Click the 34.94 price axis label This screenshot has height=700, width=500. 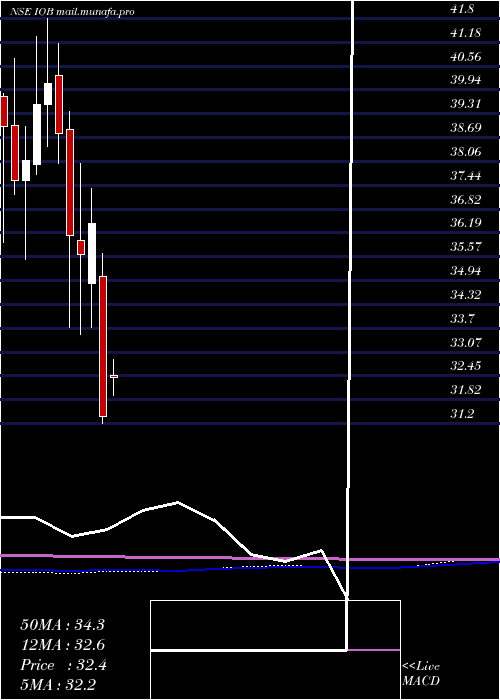tap(466, 271)
